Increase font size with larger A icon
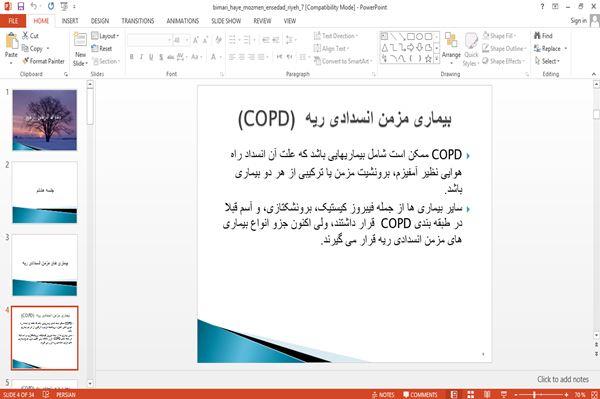This screenshot has height=399, width=600. tap(196, 40)
